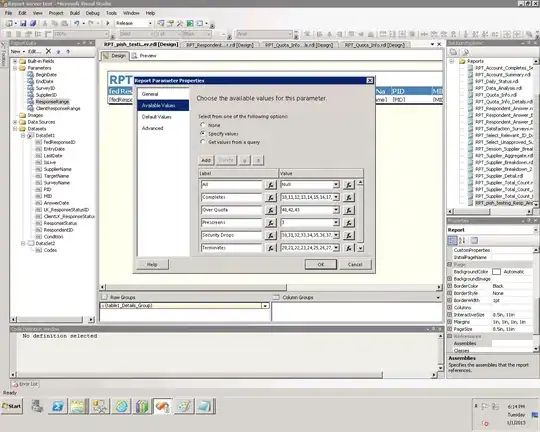Viewport: 540px width, 432px height.
Task: Select Get values from a query option
Action: tap(203, 142)
